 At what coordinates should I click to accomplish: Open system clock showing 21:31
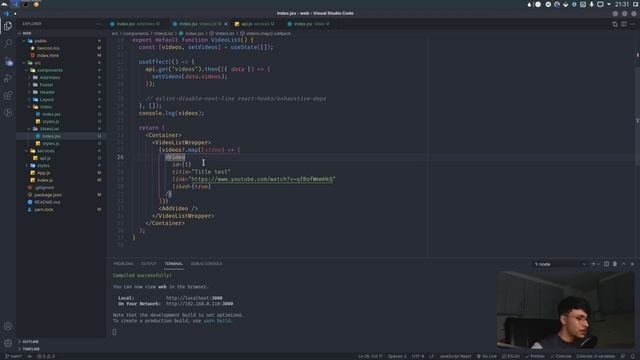click(x=622, y=4)
